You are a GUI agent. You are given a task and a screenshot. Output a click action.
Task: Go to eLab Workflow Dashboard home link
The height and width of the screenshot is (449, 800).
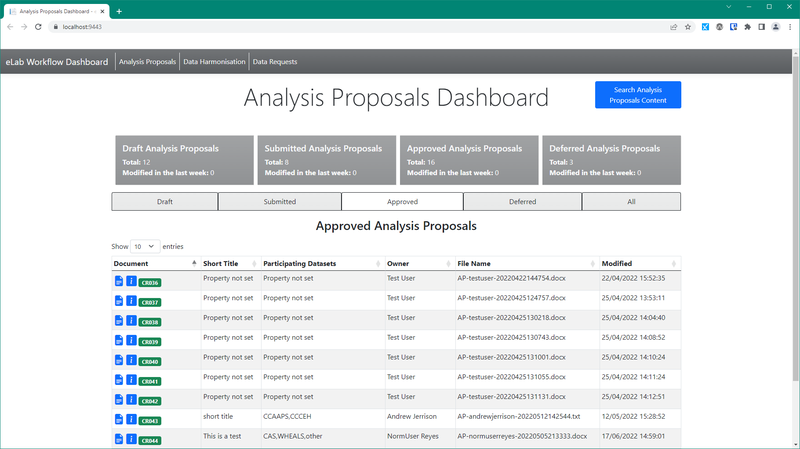57,62
